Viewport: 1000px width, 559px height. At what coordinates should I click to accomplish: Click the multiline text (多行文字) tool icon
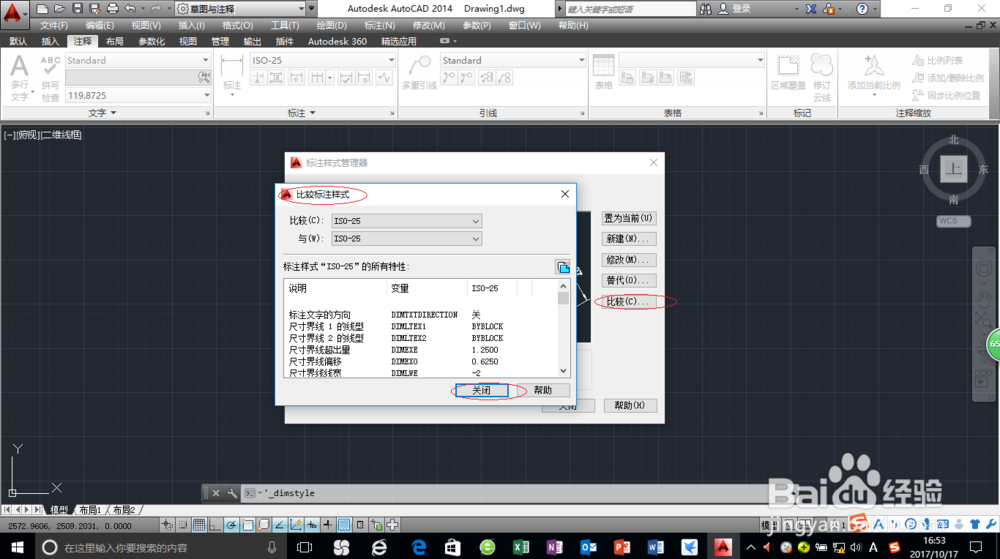pos(20,66)
